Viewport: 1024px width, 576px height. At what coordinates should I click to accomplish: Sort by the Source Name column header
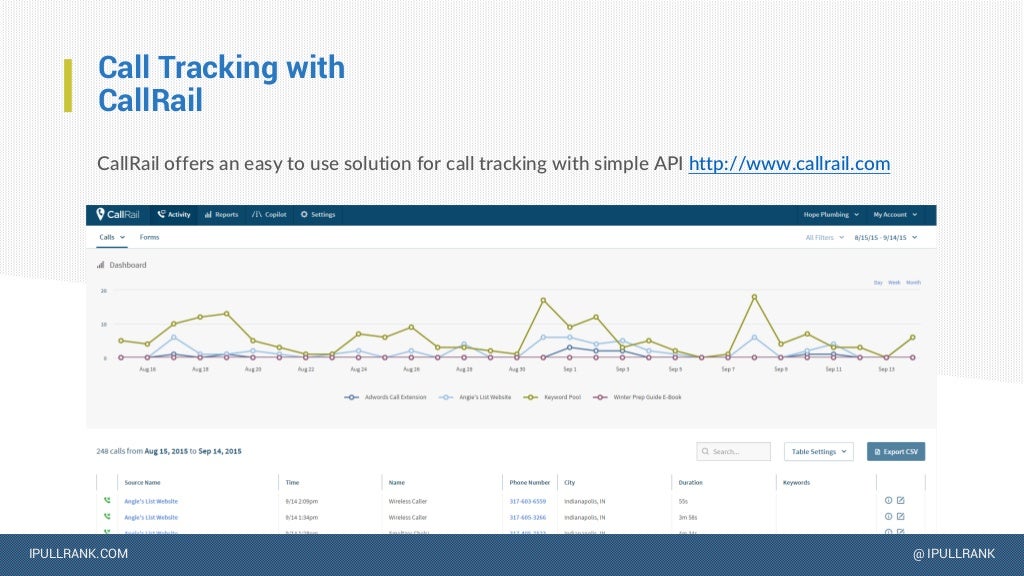pos(142,483)
